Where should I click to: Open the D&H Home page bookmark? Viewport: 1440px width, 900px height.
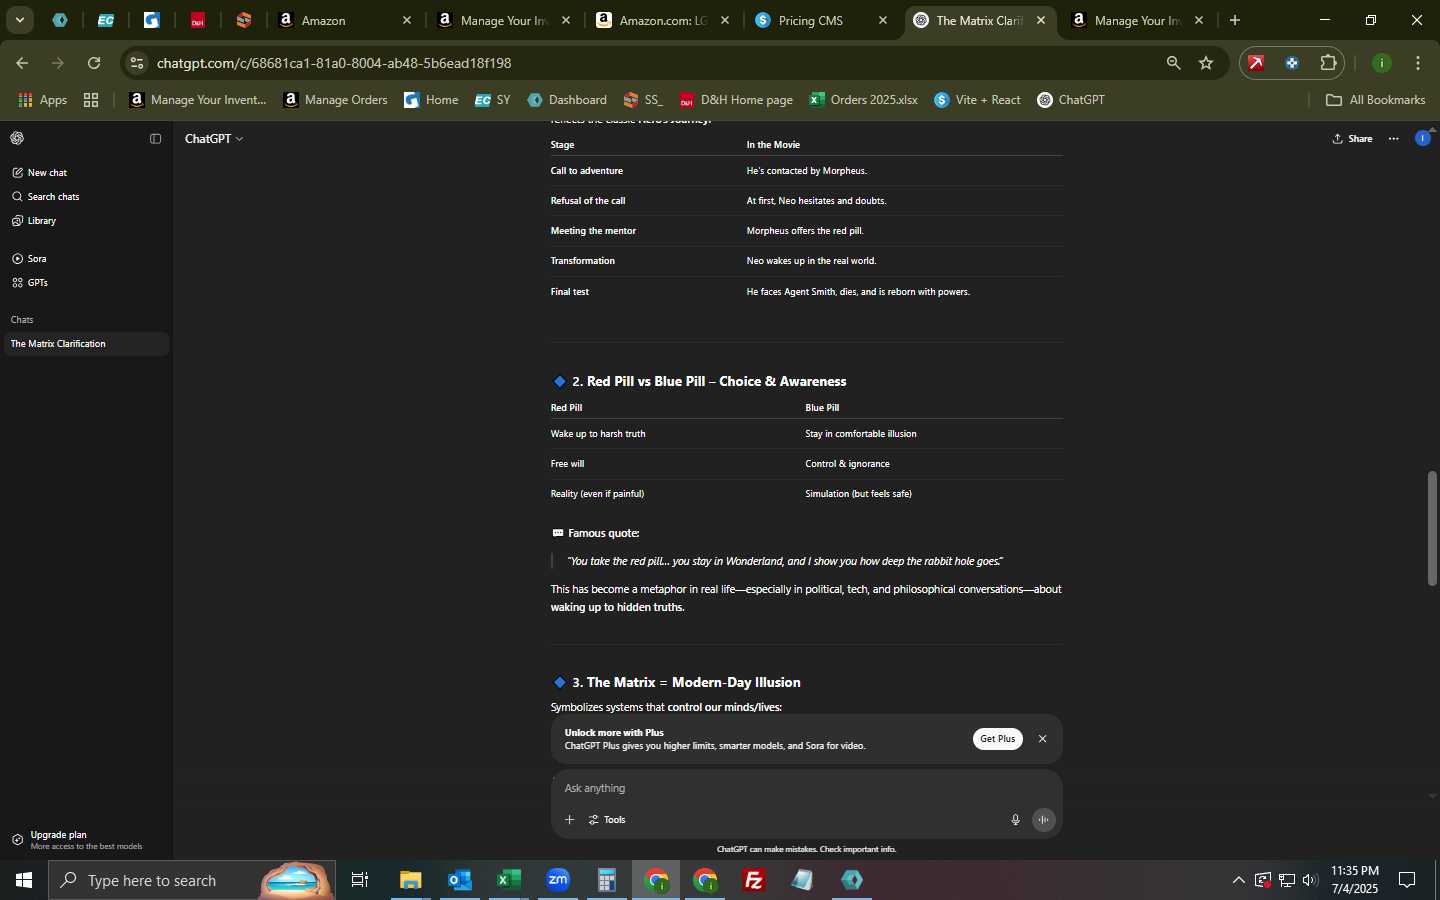736,100
